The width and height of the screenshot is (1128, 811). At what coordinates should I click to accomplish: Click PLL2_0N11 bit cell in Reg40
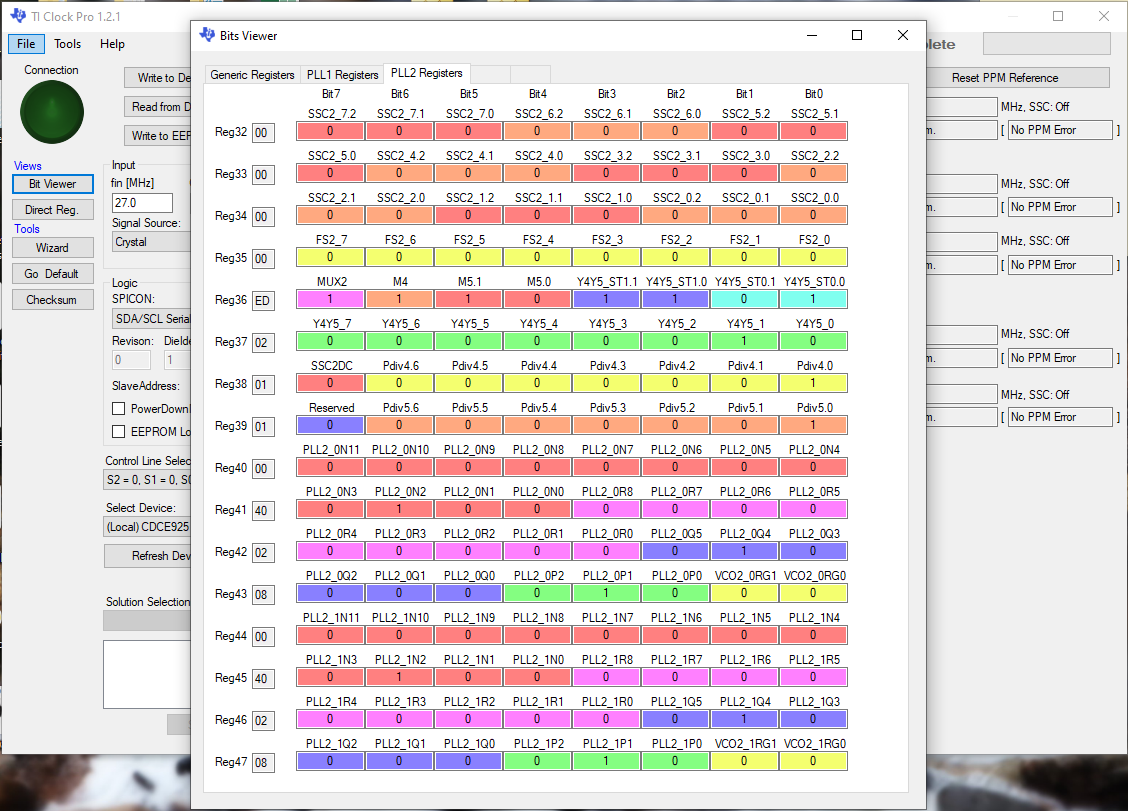[330, 467]
